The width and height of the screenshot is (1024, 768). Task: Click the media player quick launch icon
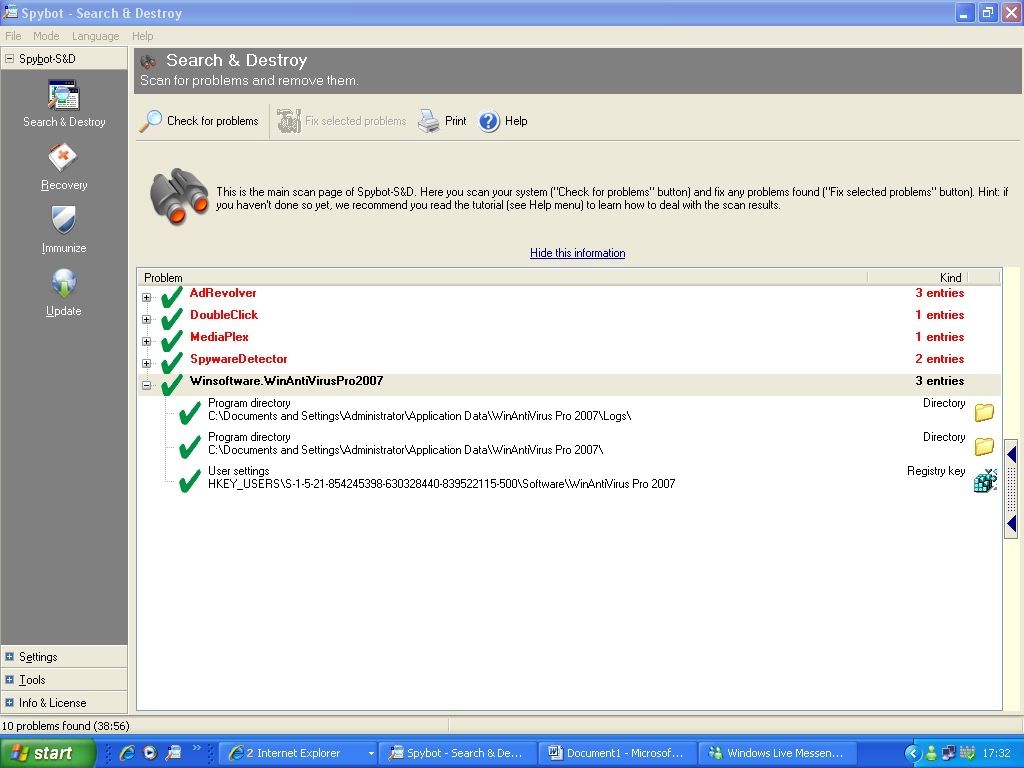click(x=150, y=753)
